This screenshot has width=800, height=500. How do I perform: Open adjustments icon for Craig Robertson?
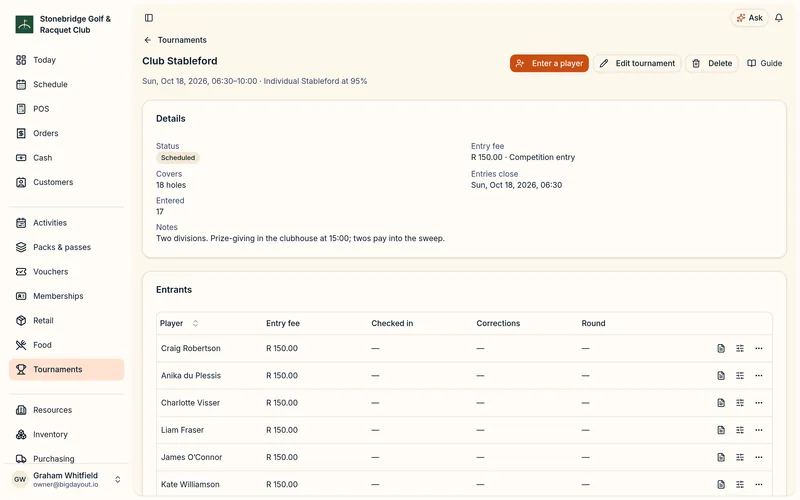[740, 348]
